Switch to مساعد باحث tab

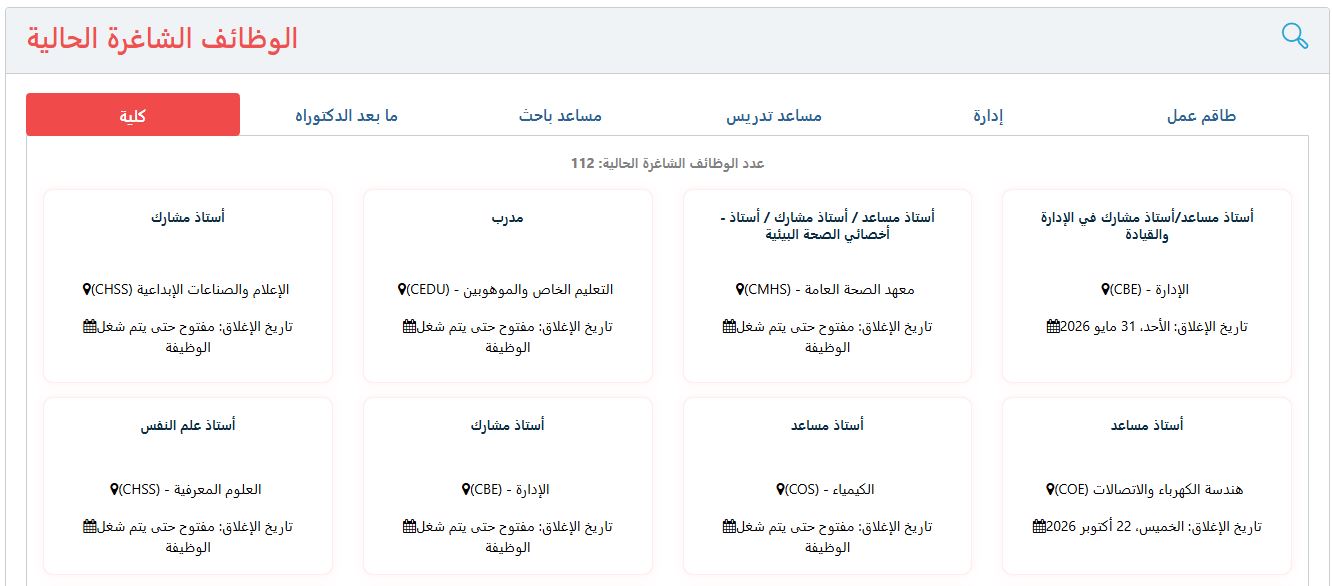560,116
